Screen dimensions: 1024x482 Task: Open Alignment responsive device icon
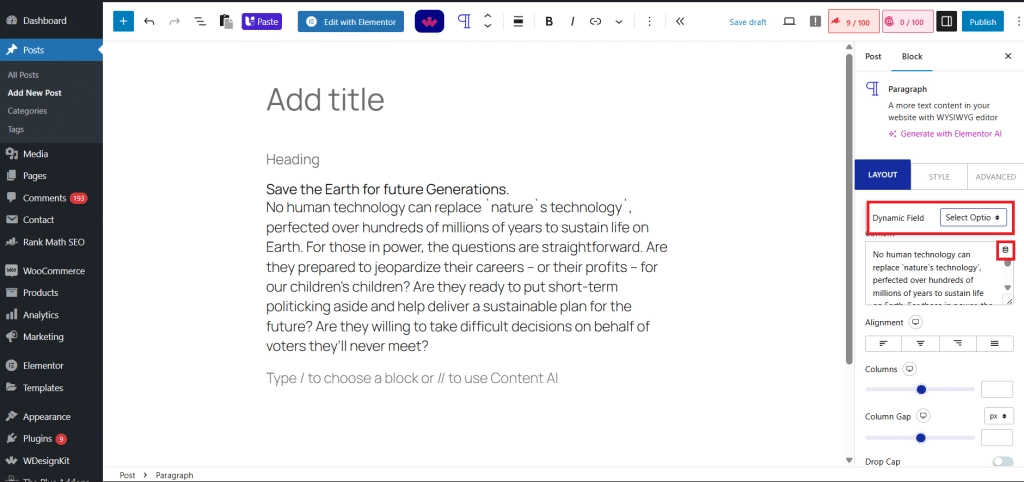coord(916,323)
